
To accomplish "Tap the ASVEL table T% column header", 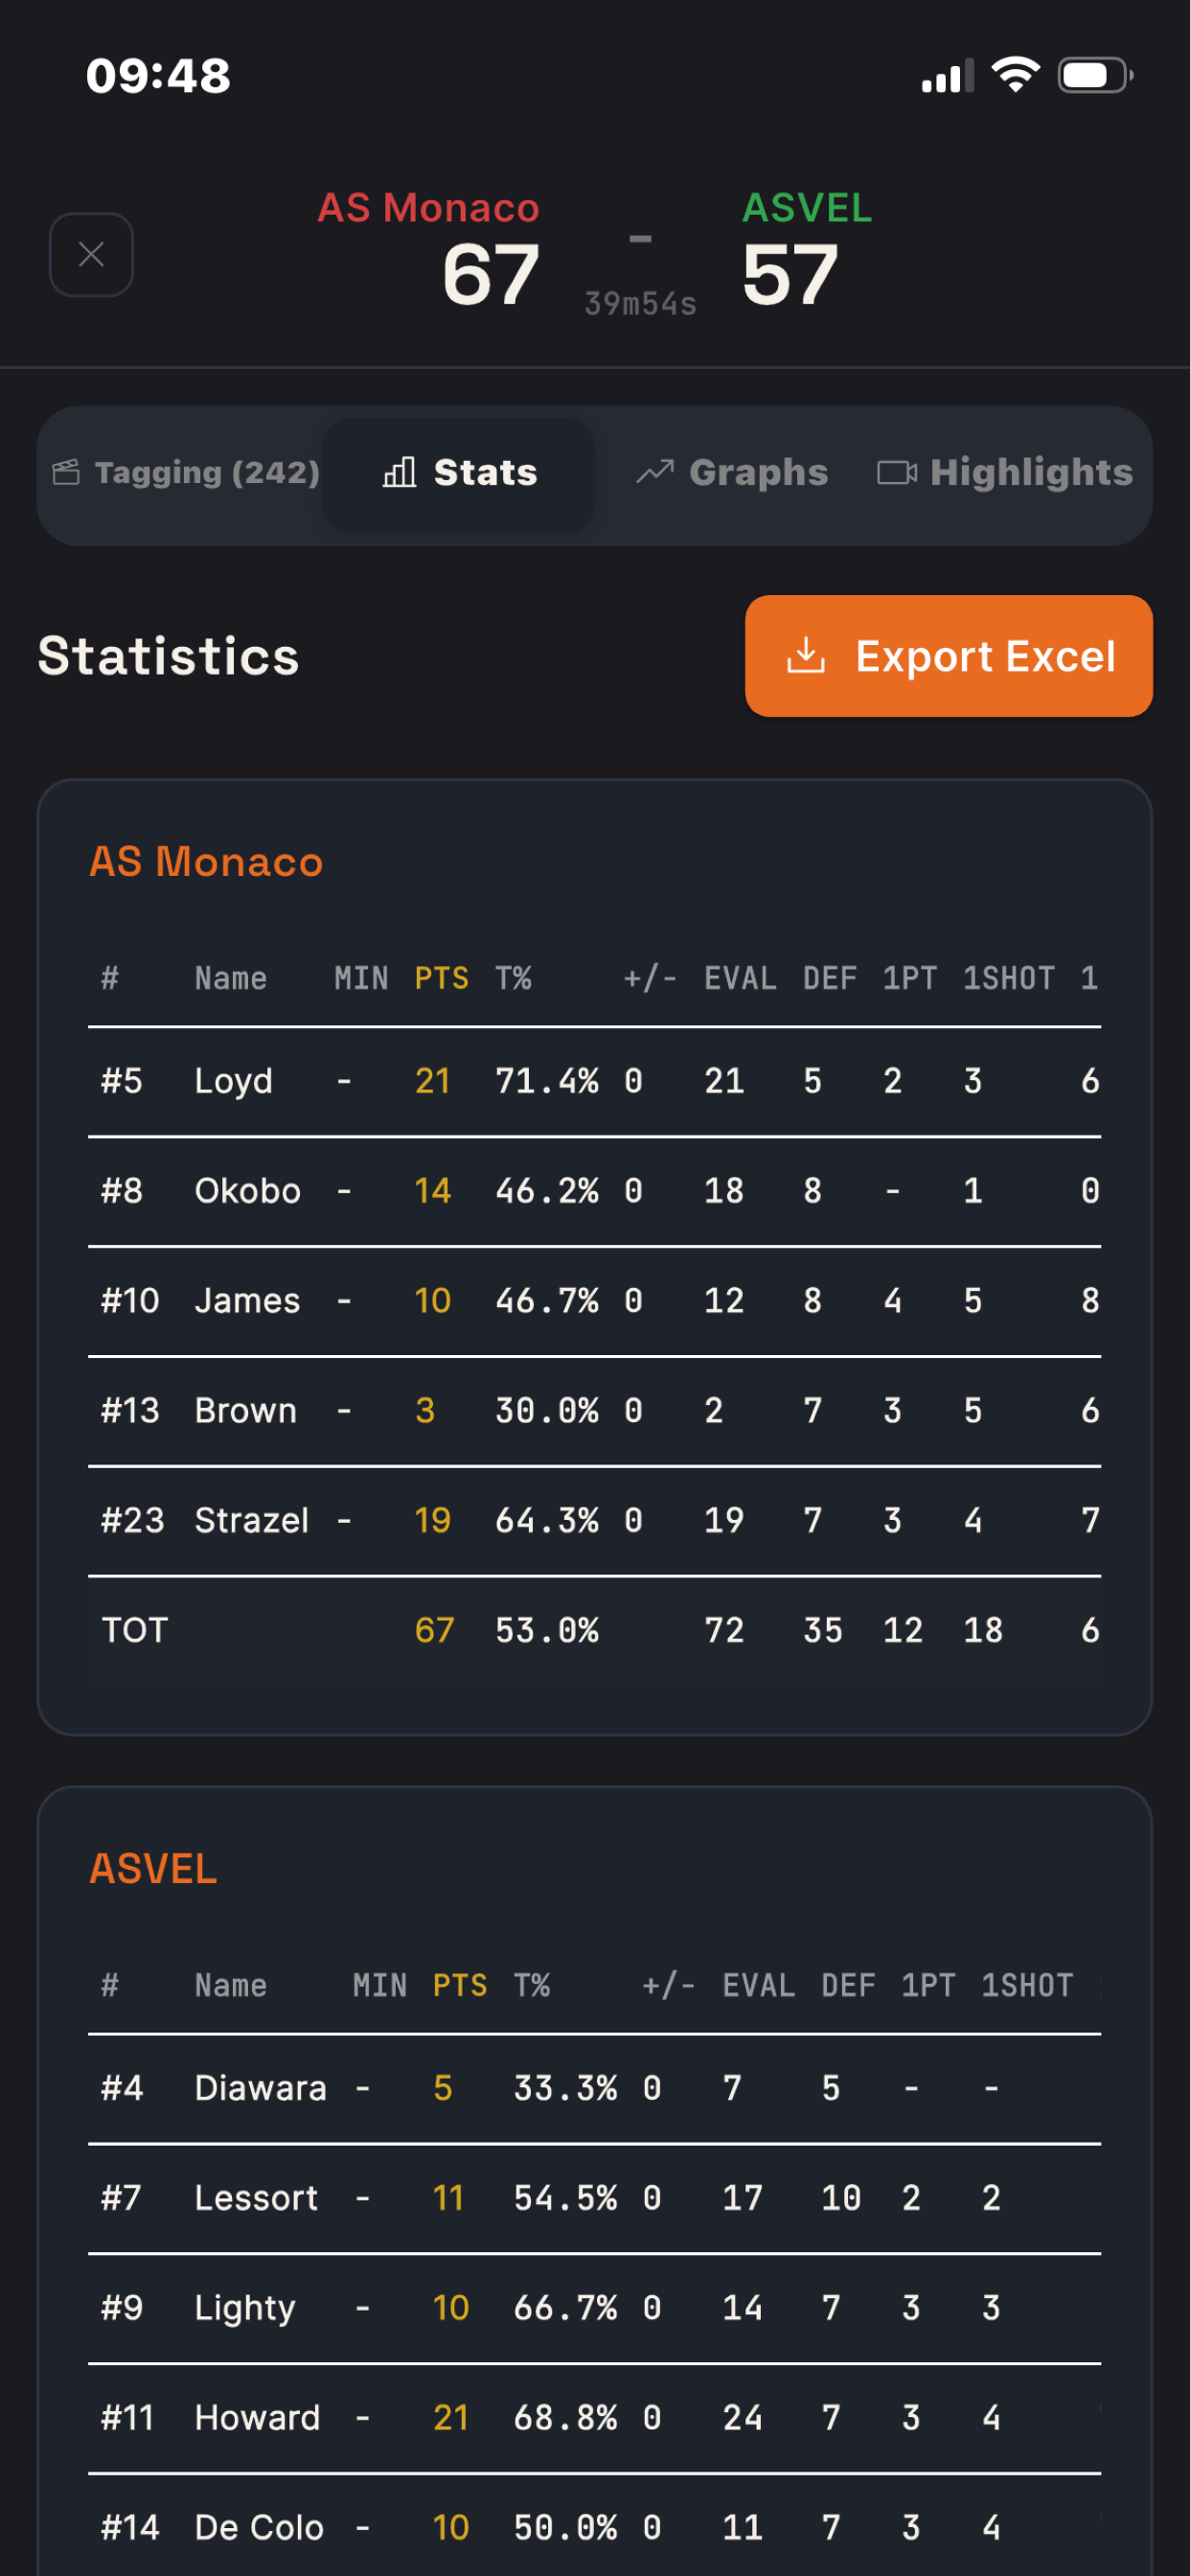I will 531,1985.
